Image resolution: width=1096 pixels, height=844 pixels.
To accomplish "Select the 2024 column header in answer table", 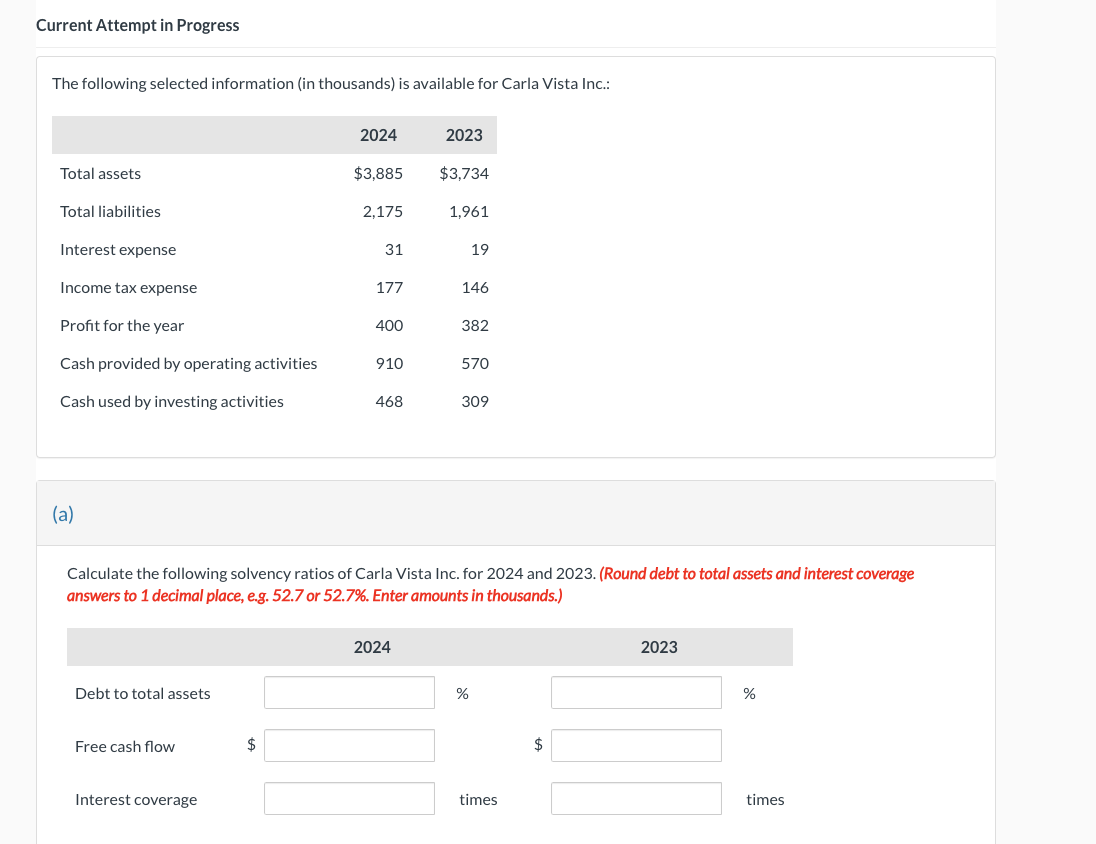I will click(372, 647).
